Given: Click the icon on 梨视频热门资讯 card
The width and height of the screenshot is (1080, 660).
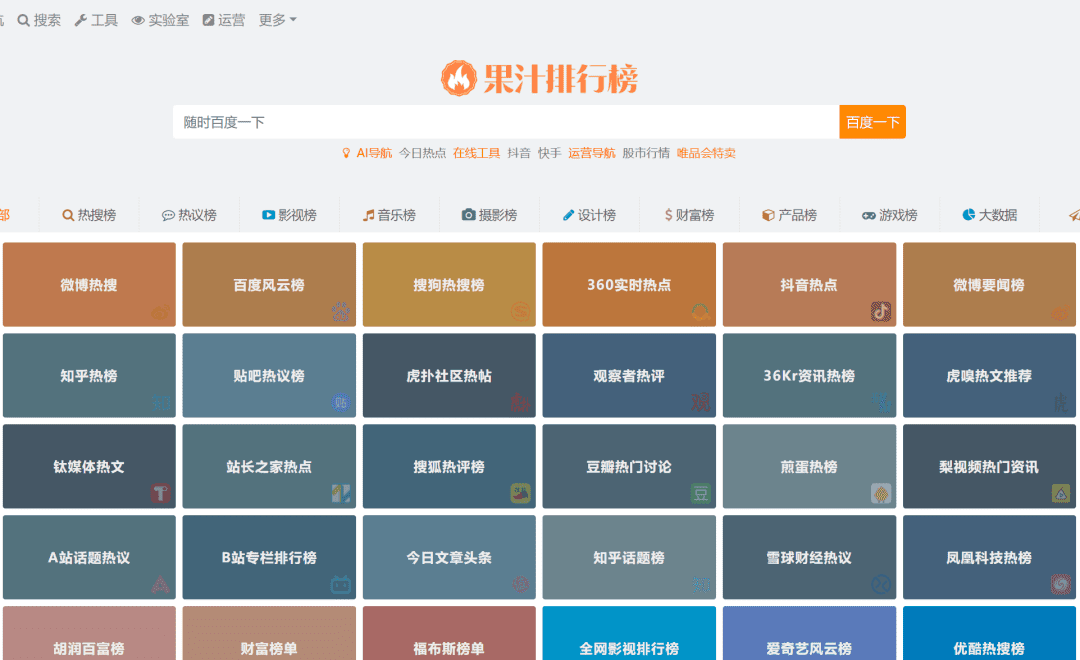Looking at the screenshot, I should coord(1060,493).
